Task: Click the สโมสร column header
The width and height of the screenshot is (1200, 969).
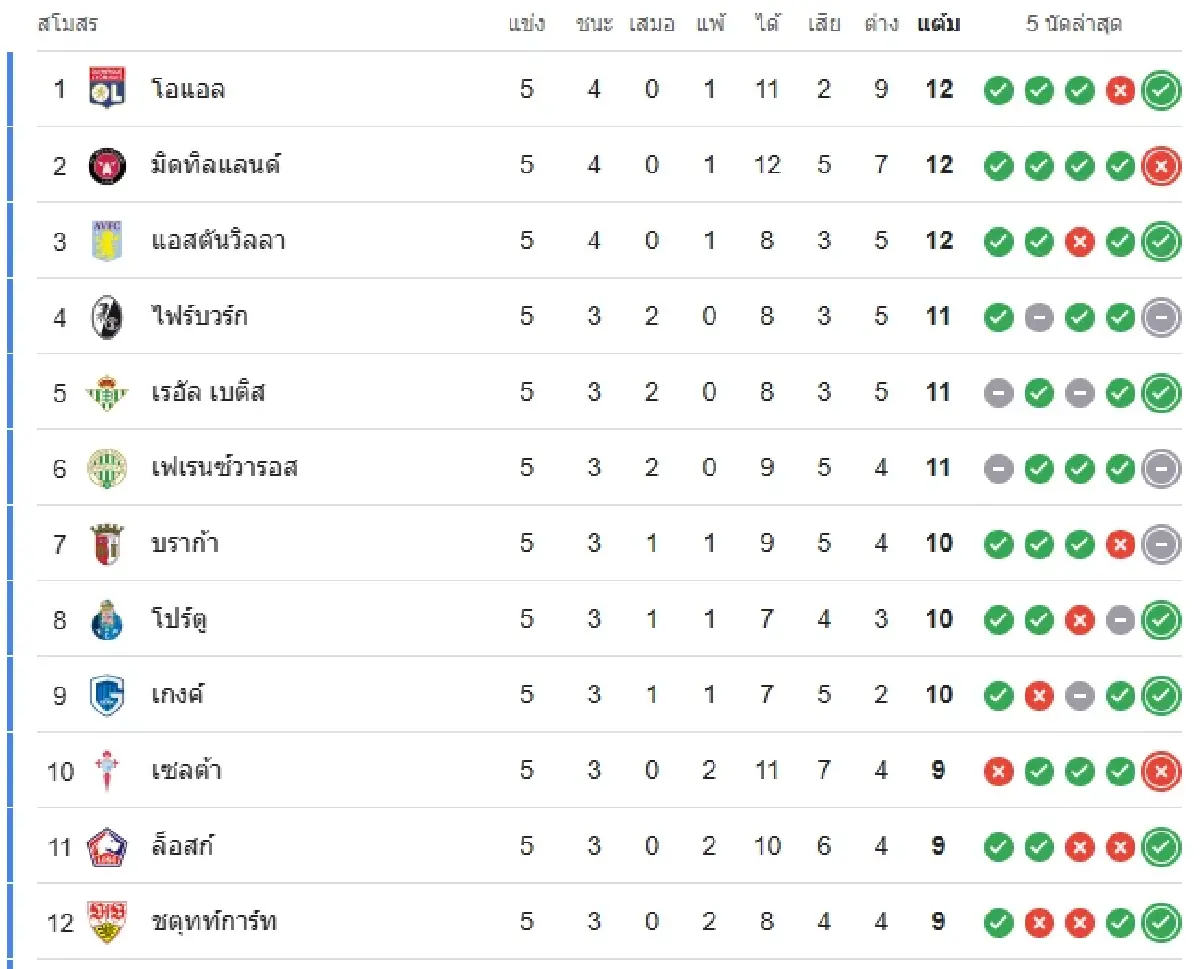Action: pos(67,24)
